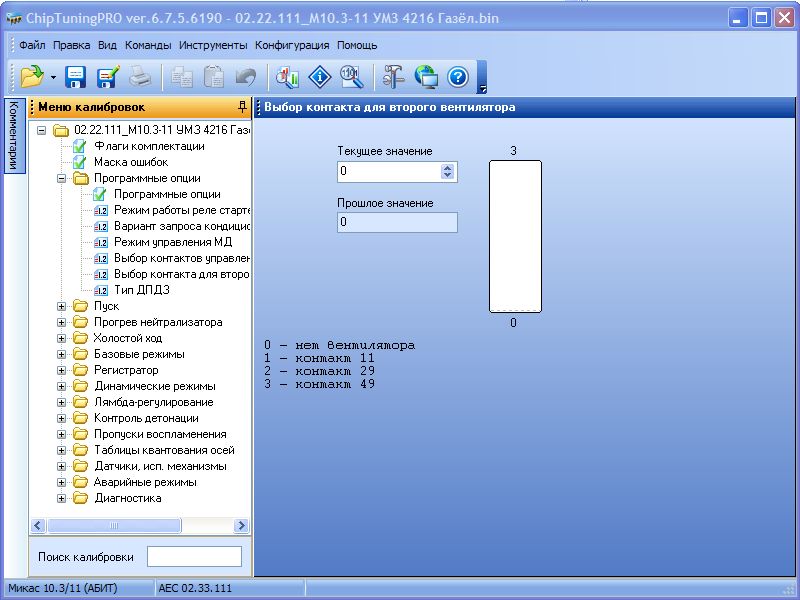Select Программные опции checkmark child item

166,194
